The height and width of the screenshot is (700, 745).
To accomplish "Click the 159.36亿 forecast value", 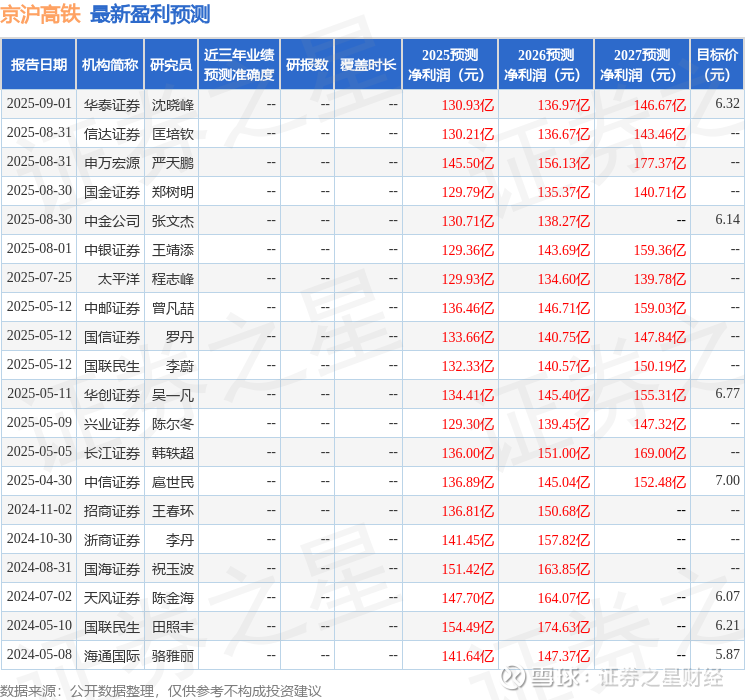I will point(659,249).
